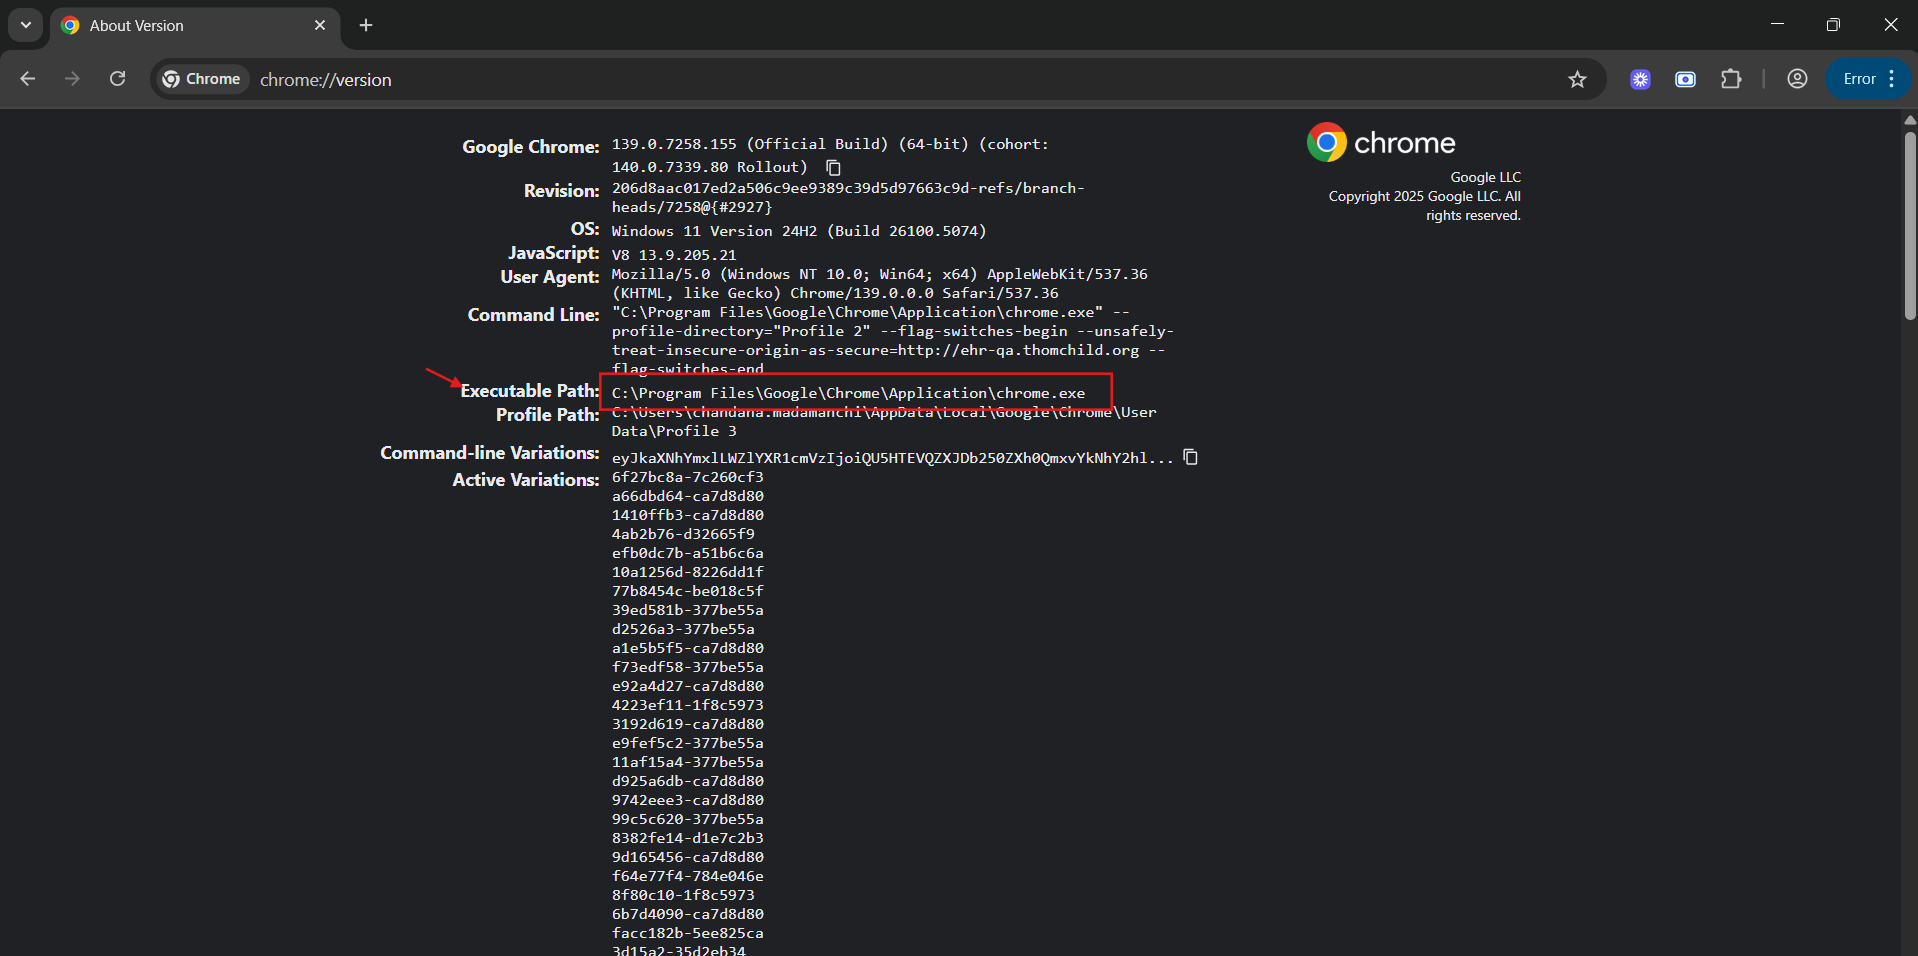Click the 'Command Line:' field label

click(533, 315)
